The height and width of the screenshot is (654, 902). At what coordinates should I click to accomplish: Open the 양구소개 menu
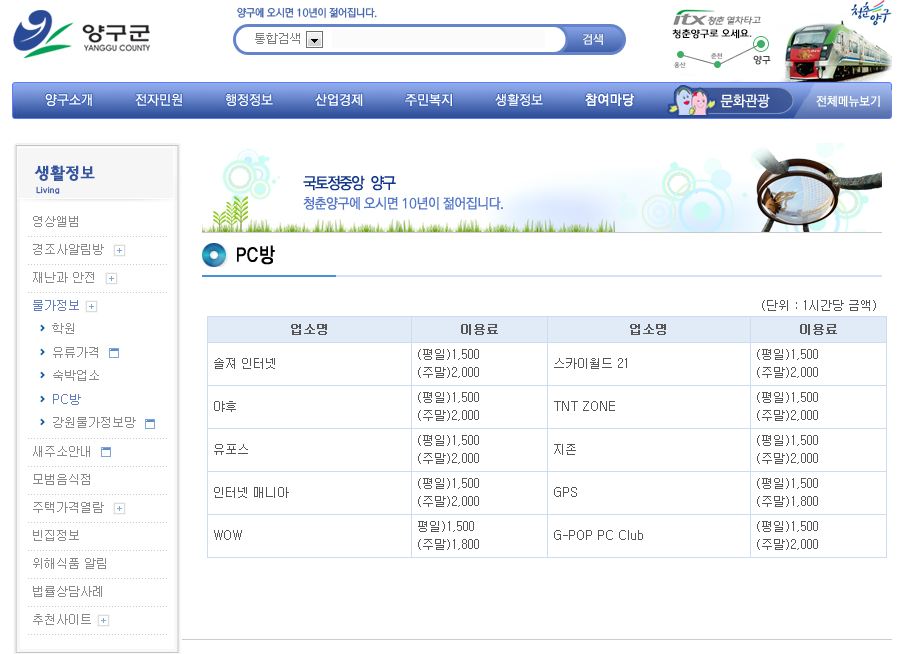point(69,100)
